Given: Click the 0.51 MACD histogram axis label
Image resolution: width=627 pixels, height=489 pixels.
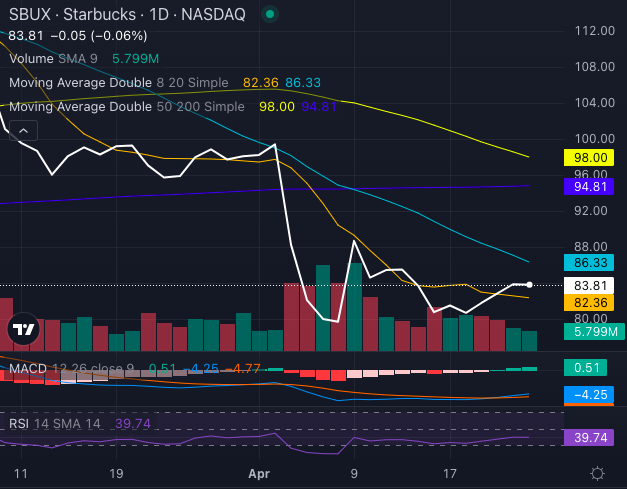Looking at the screenshot, I should coord(585,368).
